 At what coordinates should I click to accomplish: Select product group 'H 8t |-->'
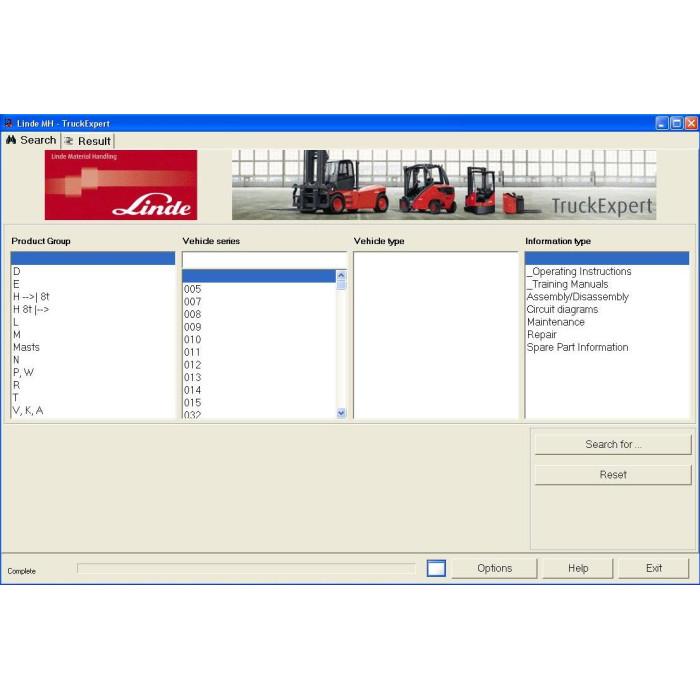[92, 309]
